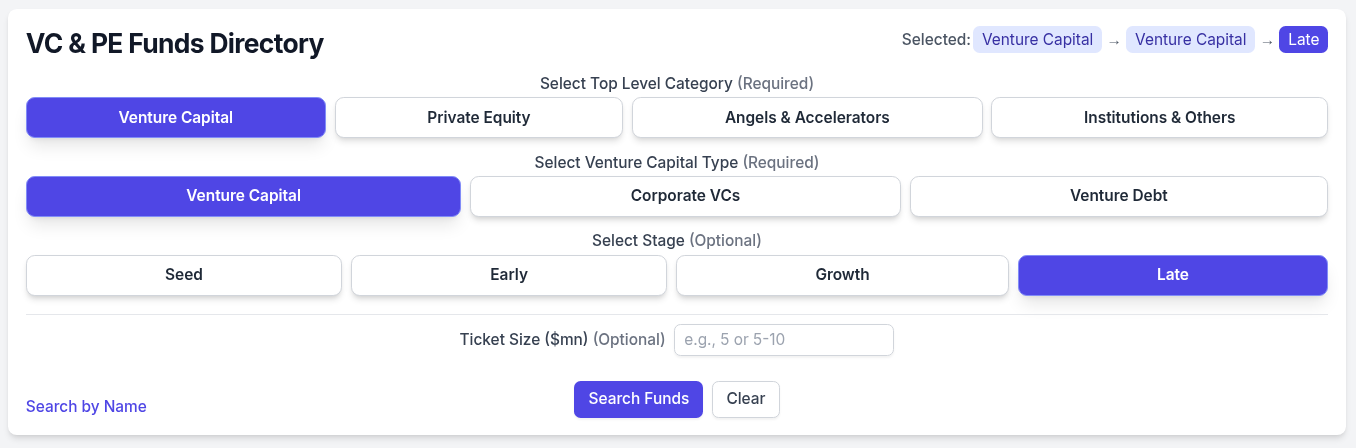Image resolution: width=1356 pixels, height=448 pixels.
Task: Pick the Institutions & Others category
Action: point(1159,117)
